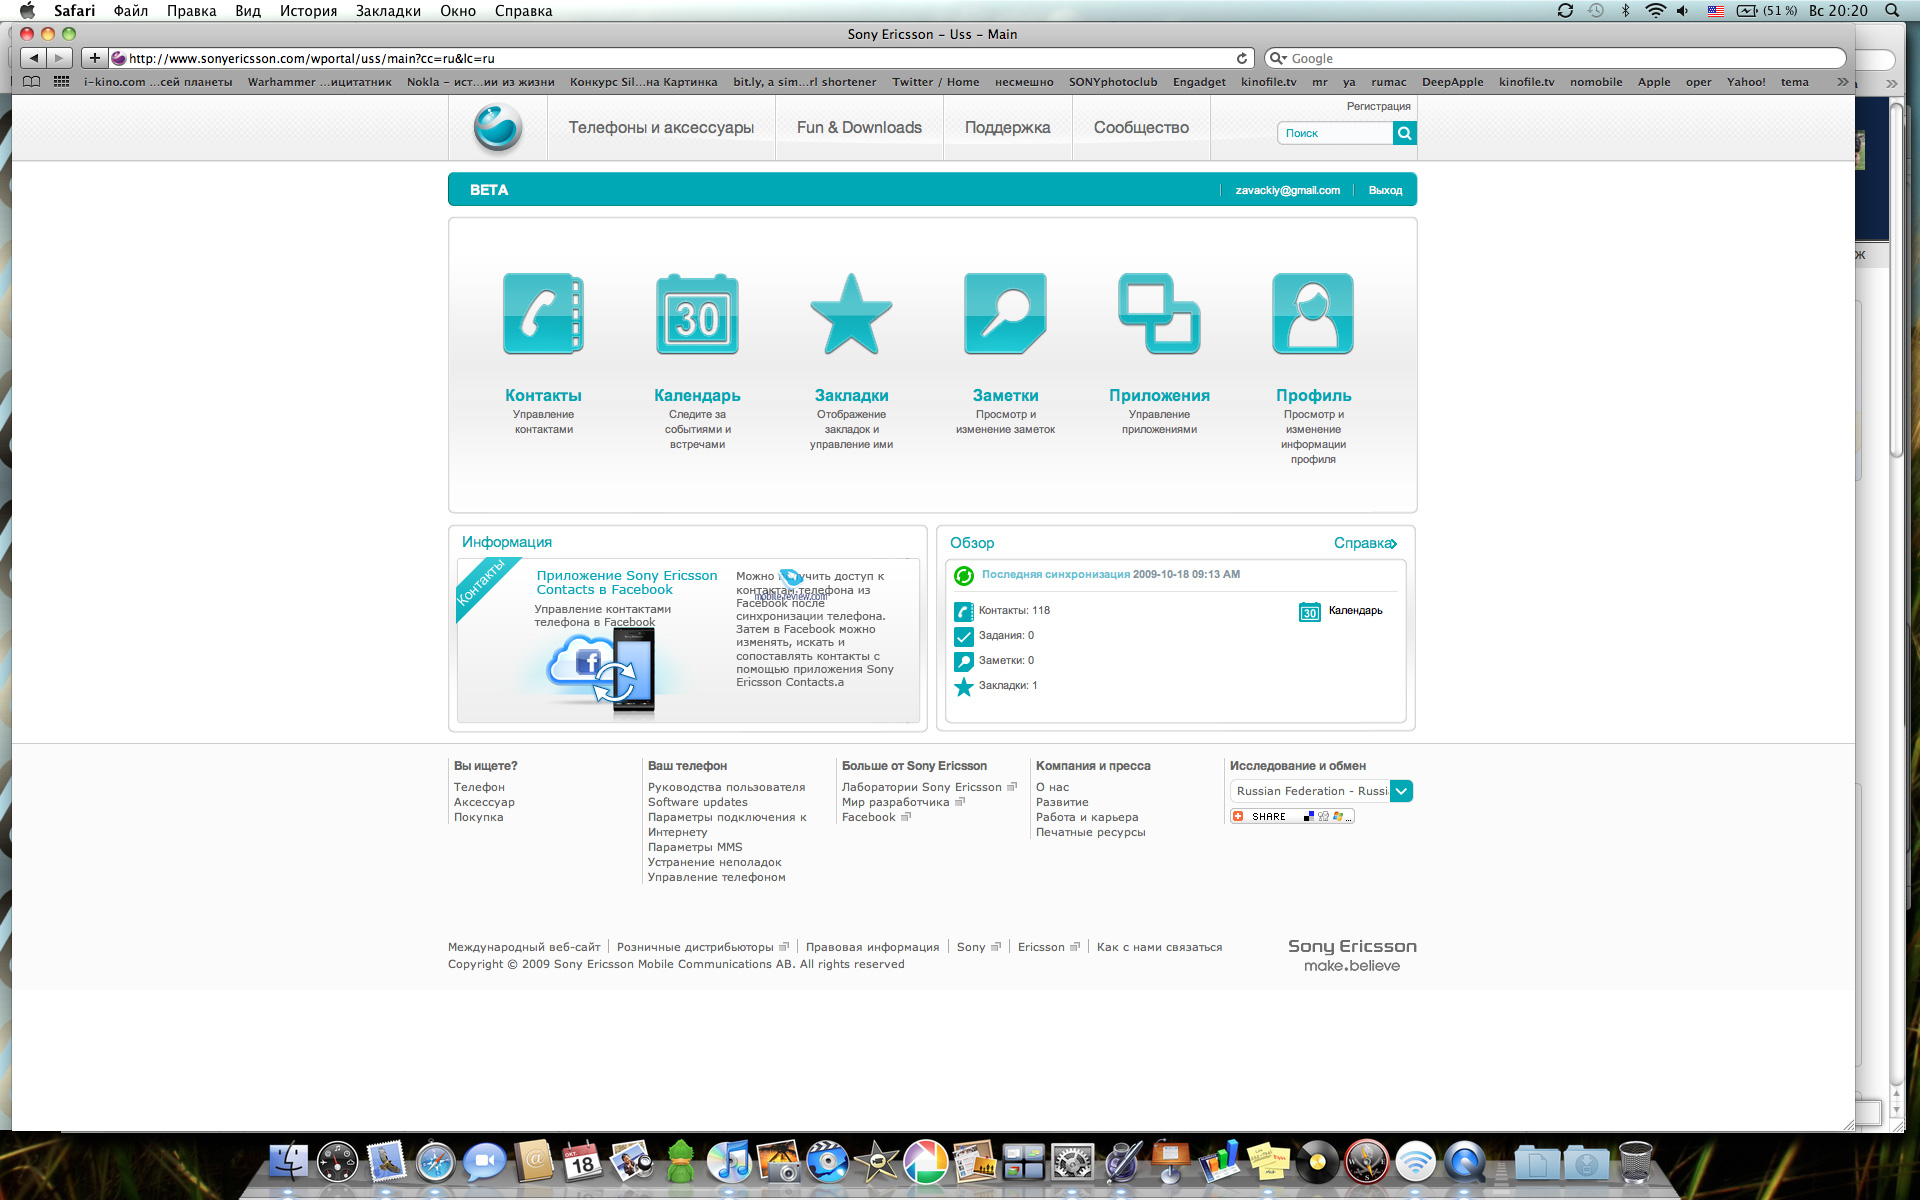The height and width of the screenshot is (1200, 1920).
Task: Click the Sony Ericsson logo orb
Action: (x=497, y=128)
